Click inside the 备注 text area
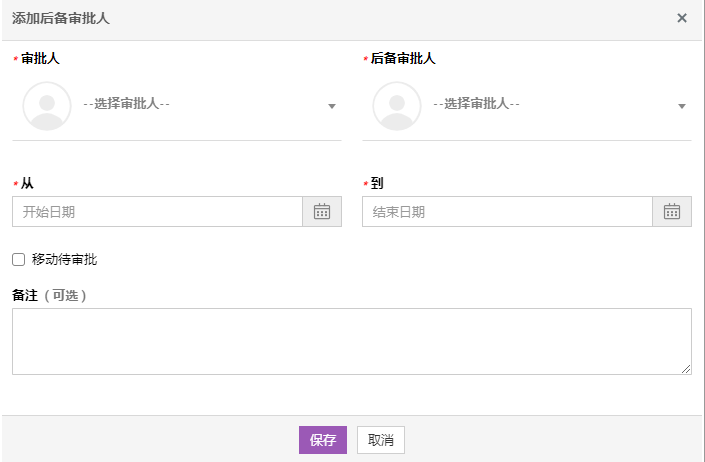This screenshot has width=705, height=462. (x=350, y=341)
